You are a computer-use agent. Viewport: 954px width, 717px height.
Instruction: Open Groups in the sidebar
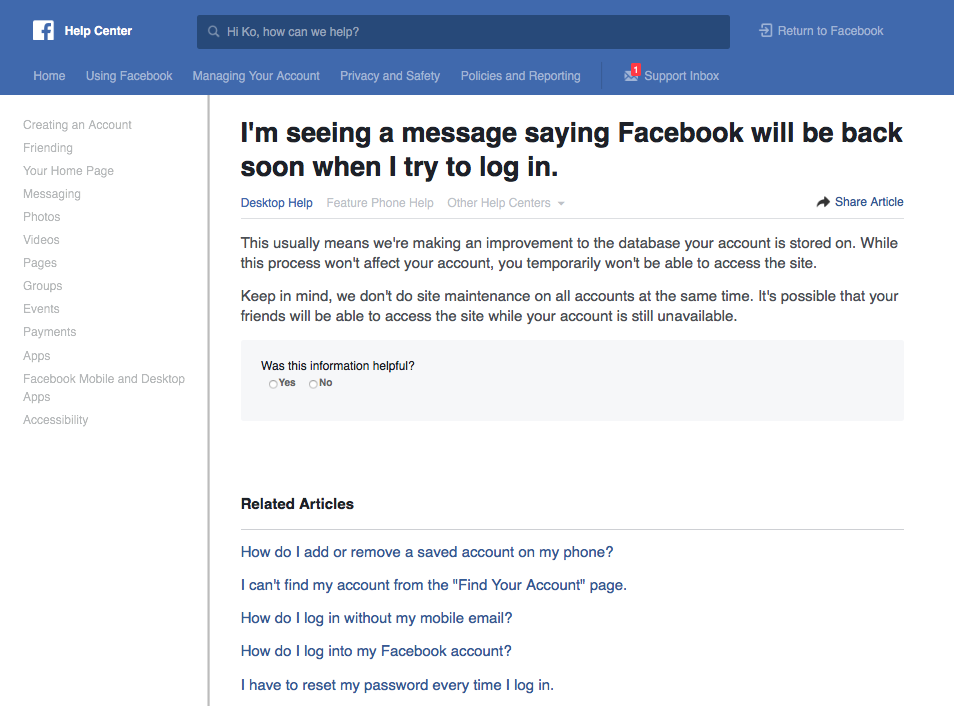coord(43,286)
